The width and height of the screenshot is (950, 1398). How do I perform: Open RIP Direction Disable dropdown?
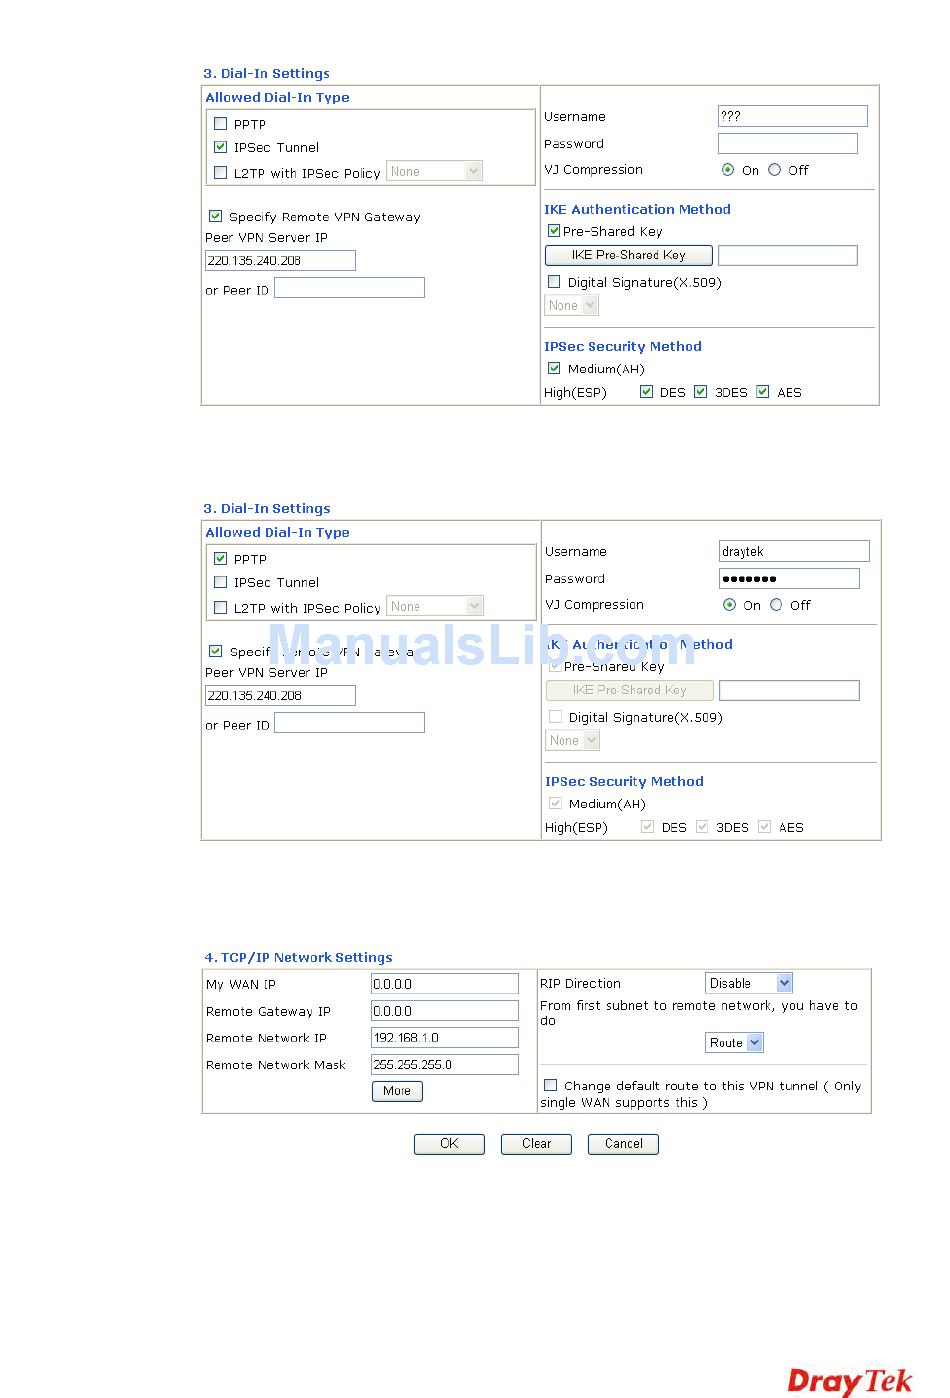(749, 983)
